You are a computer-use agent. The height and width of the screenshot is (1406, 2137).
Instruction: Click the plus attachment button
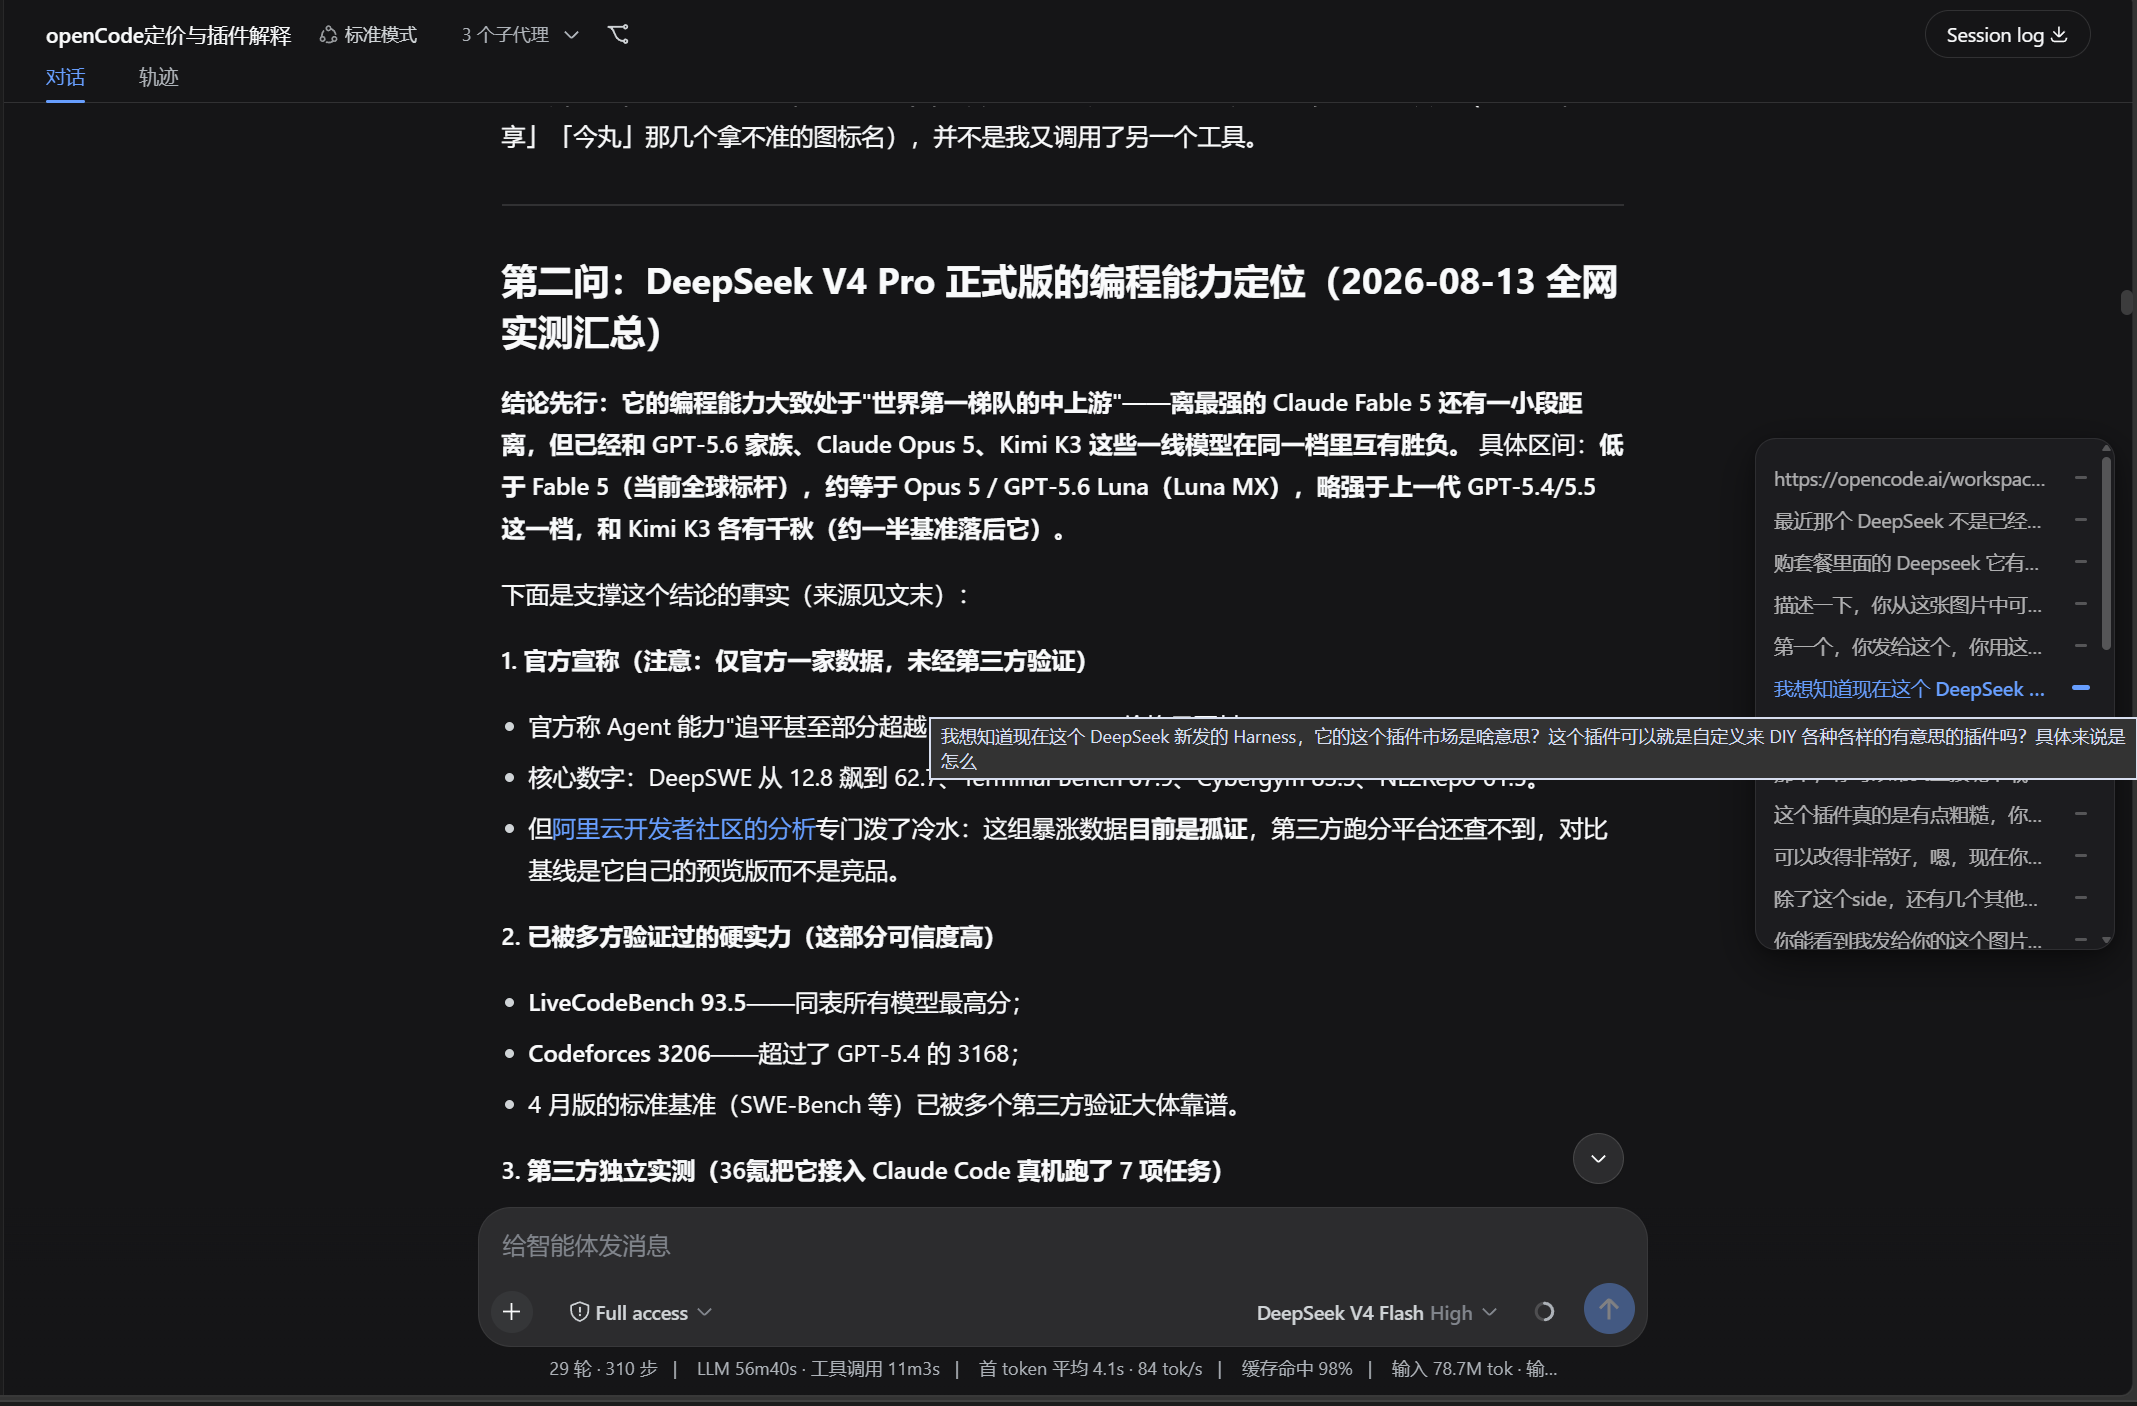[512, 1312]
